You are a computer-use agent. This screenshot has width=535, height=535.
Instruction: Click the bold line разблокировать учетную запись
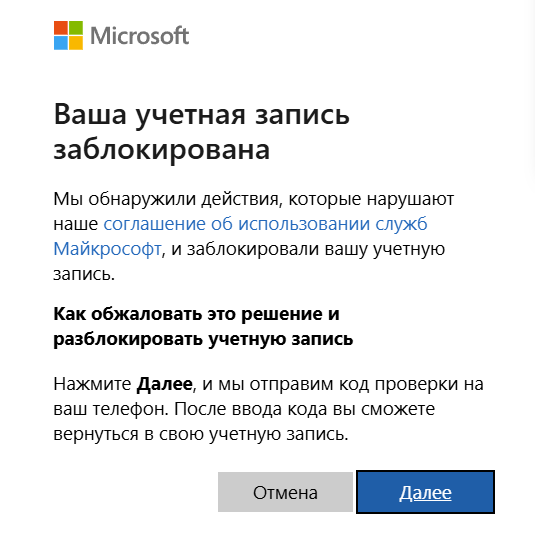click(203, 339)
